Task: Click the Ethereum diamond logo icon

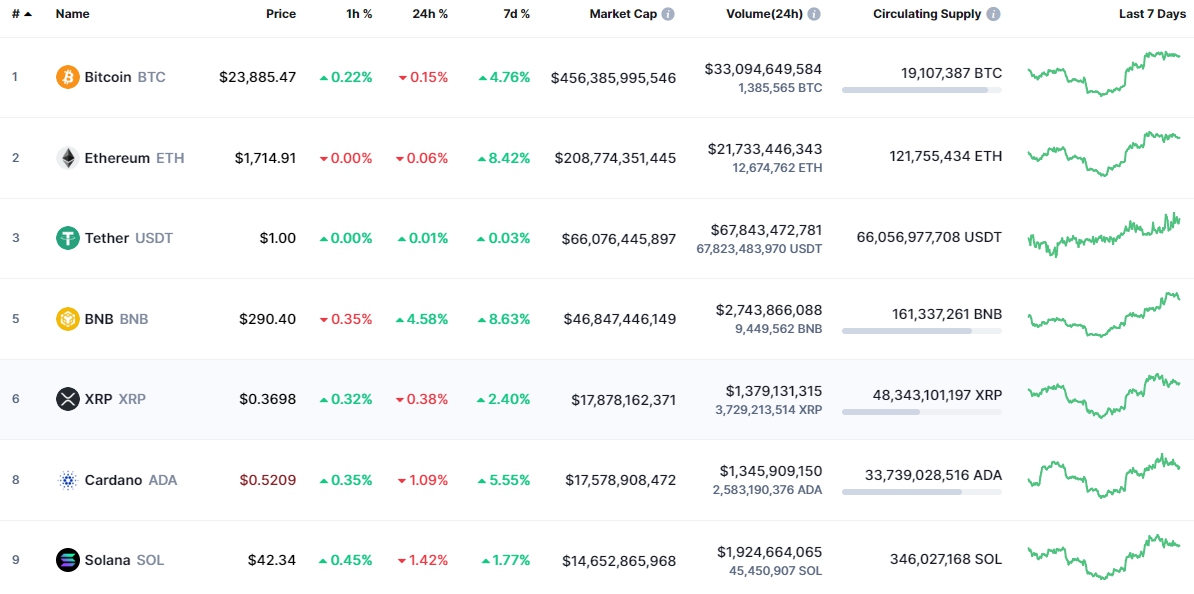Action: click(x=68, y=158)
